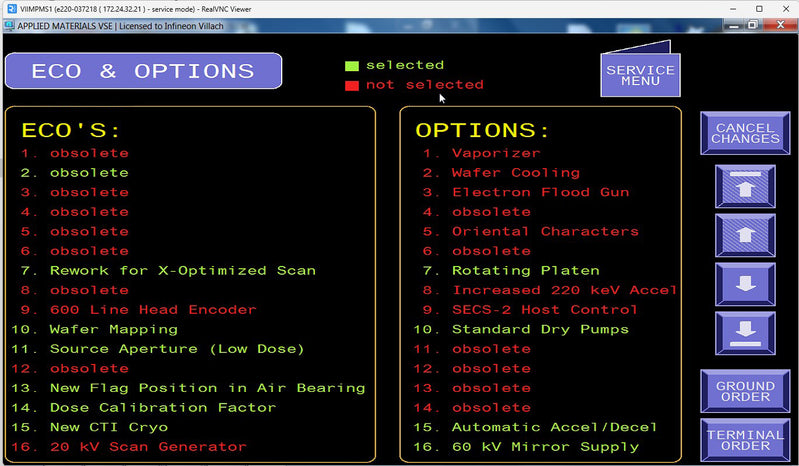The height and width of the screenshot is (466, 799).
Task: Toggle option 7 Rotating Platen
Action: (x=511, y=270)
